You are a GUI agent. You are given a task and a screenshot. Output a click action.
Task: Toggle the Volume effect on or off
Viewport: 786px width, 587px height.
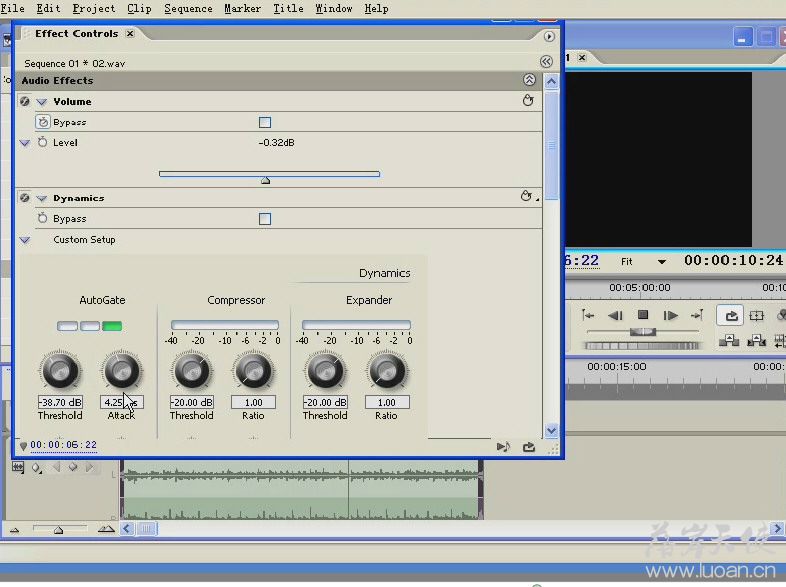pos(24,101)
